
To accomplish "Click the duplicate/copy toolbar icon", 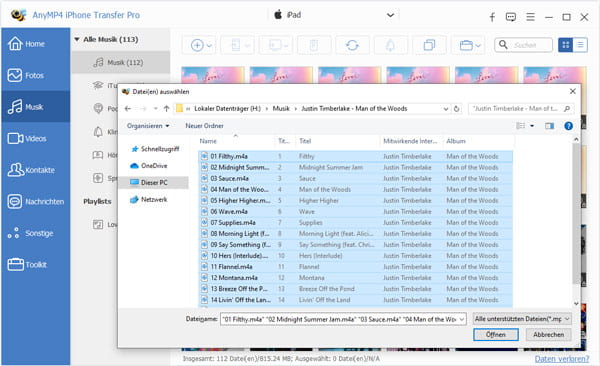I will click(429, 45).
